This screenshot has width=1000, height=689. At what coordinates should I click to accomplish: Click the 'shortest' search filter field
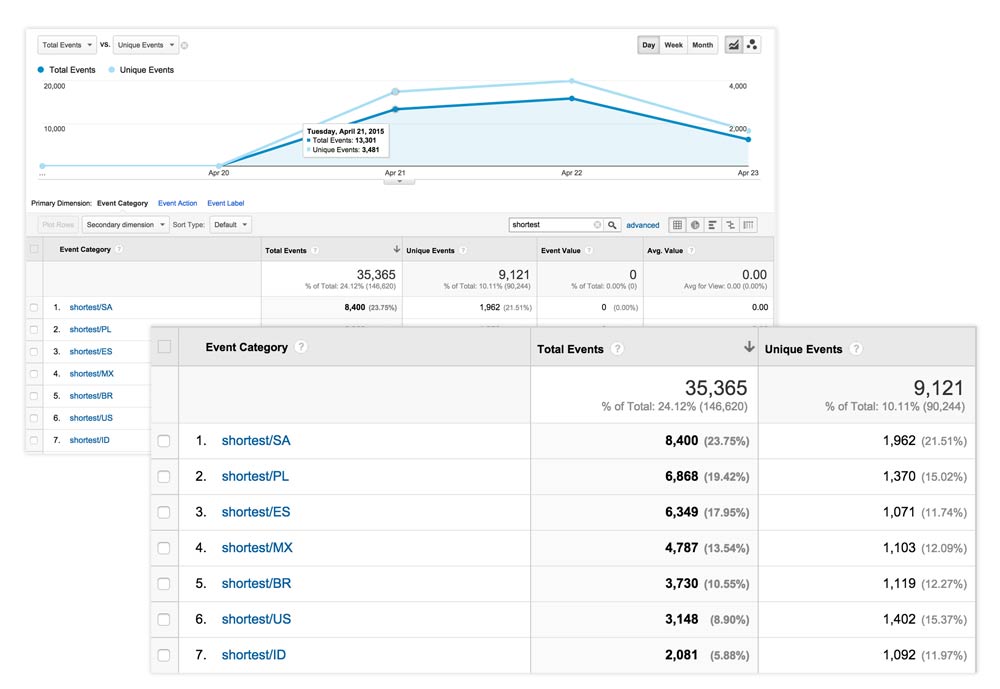[x=550, y=225]
